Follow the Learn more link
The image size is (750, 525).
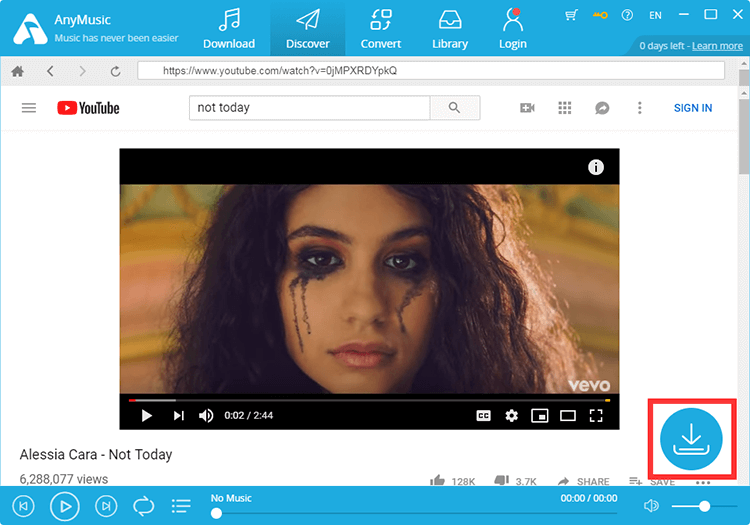click(x=717, y=46)
